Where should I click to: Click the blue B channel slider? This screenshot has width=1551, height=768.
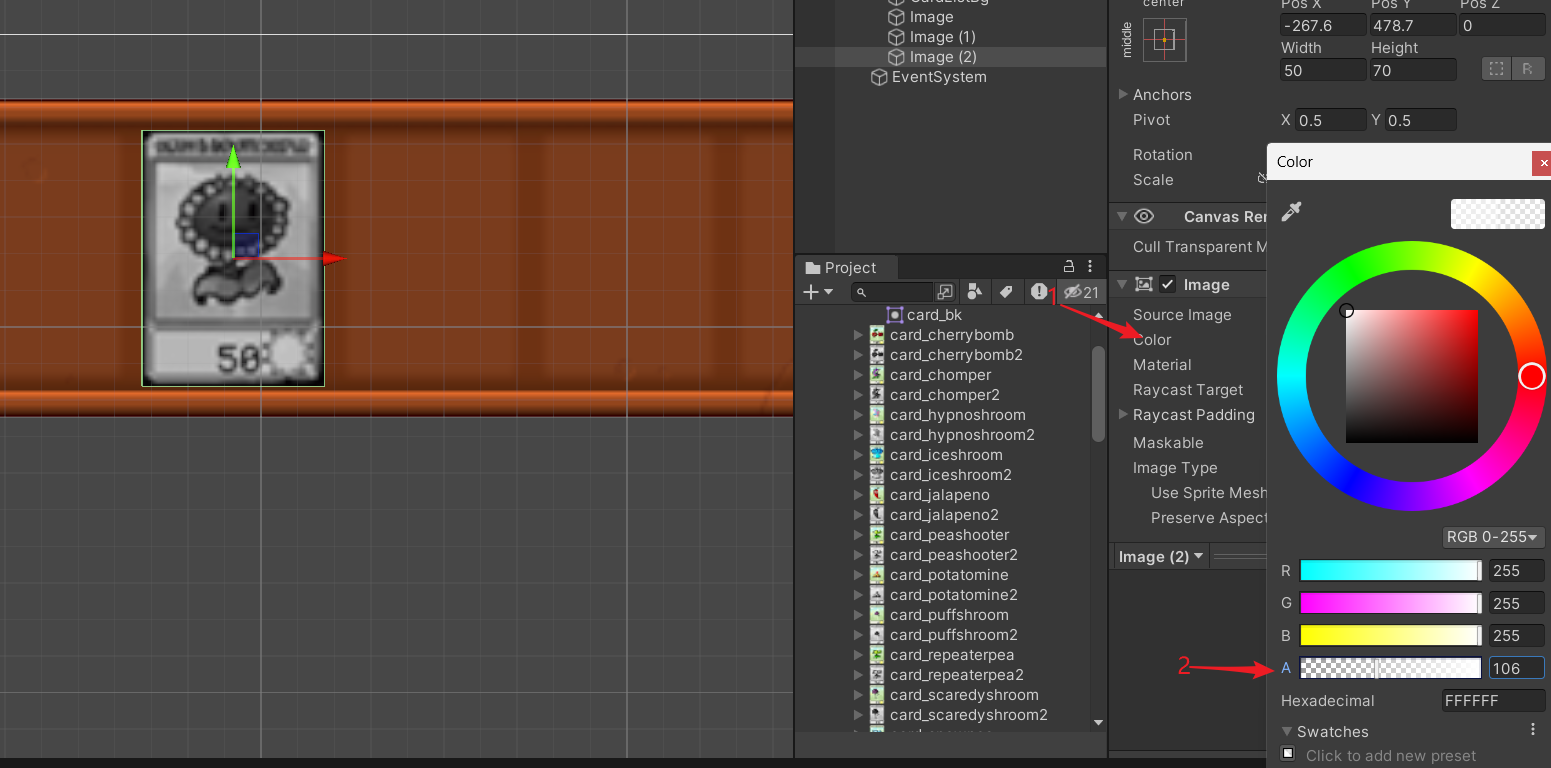point(1390,635)
